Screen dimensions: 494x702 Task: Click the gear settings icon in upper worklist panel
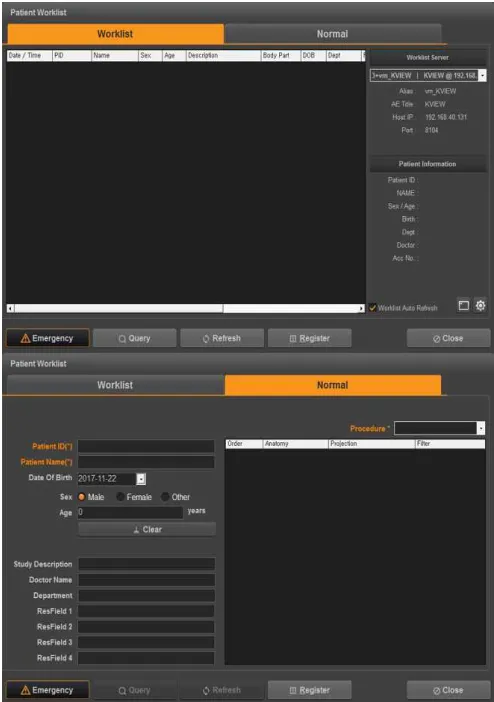click(480, 306)
